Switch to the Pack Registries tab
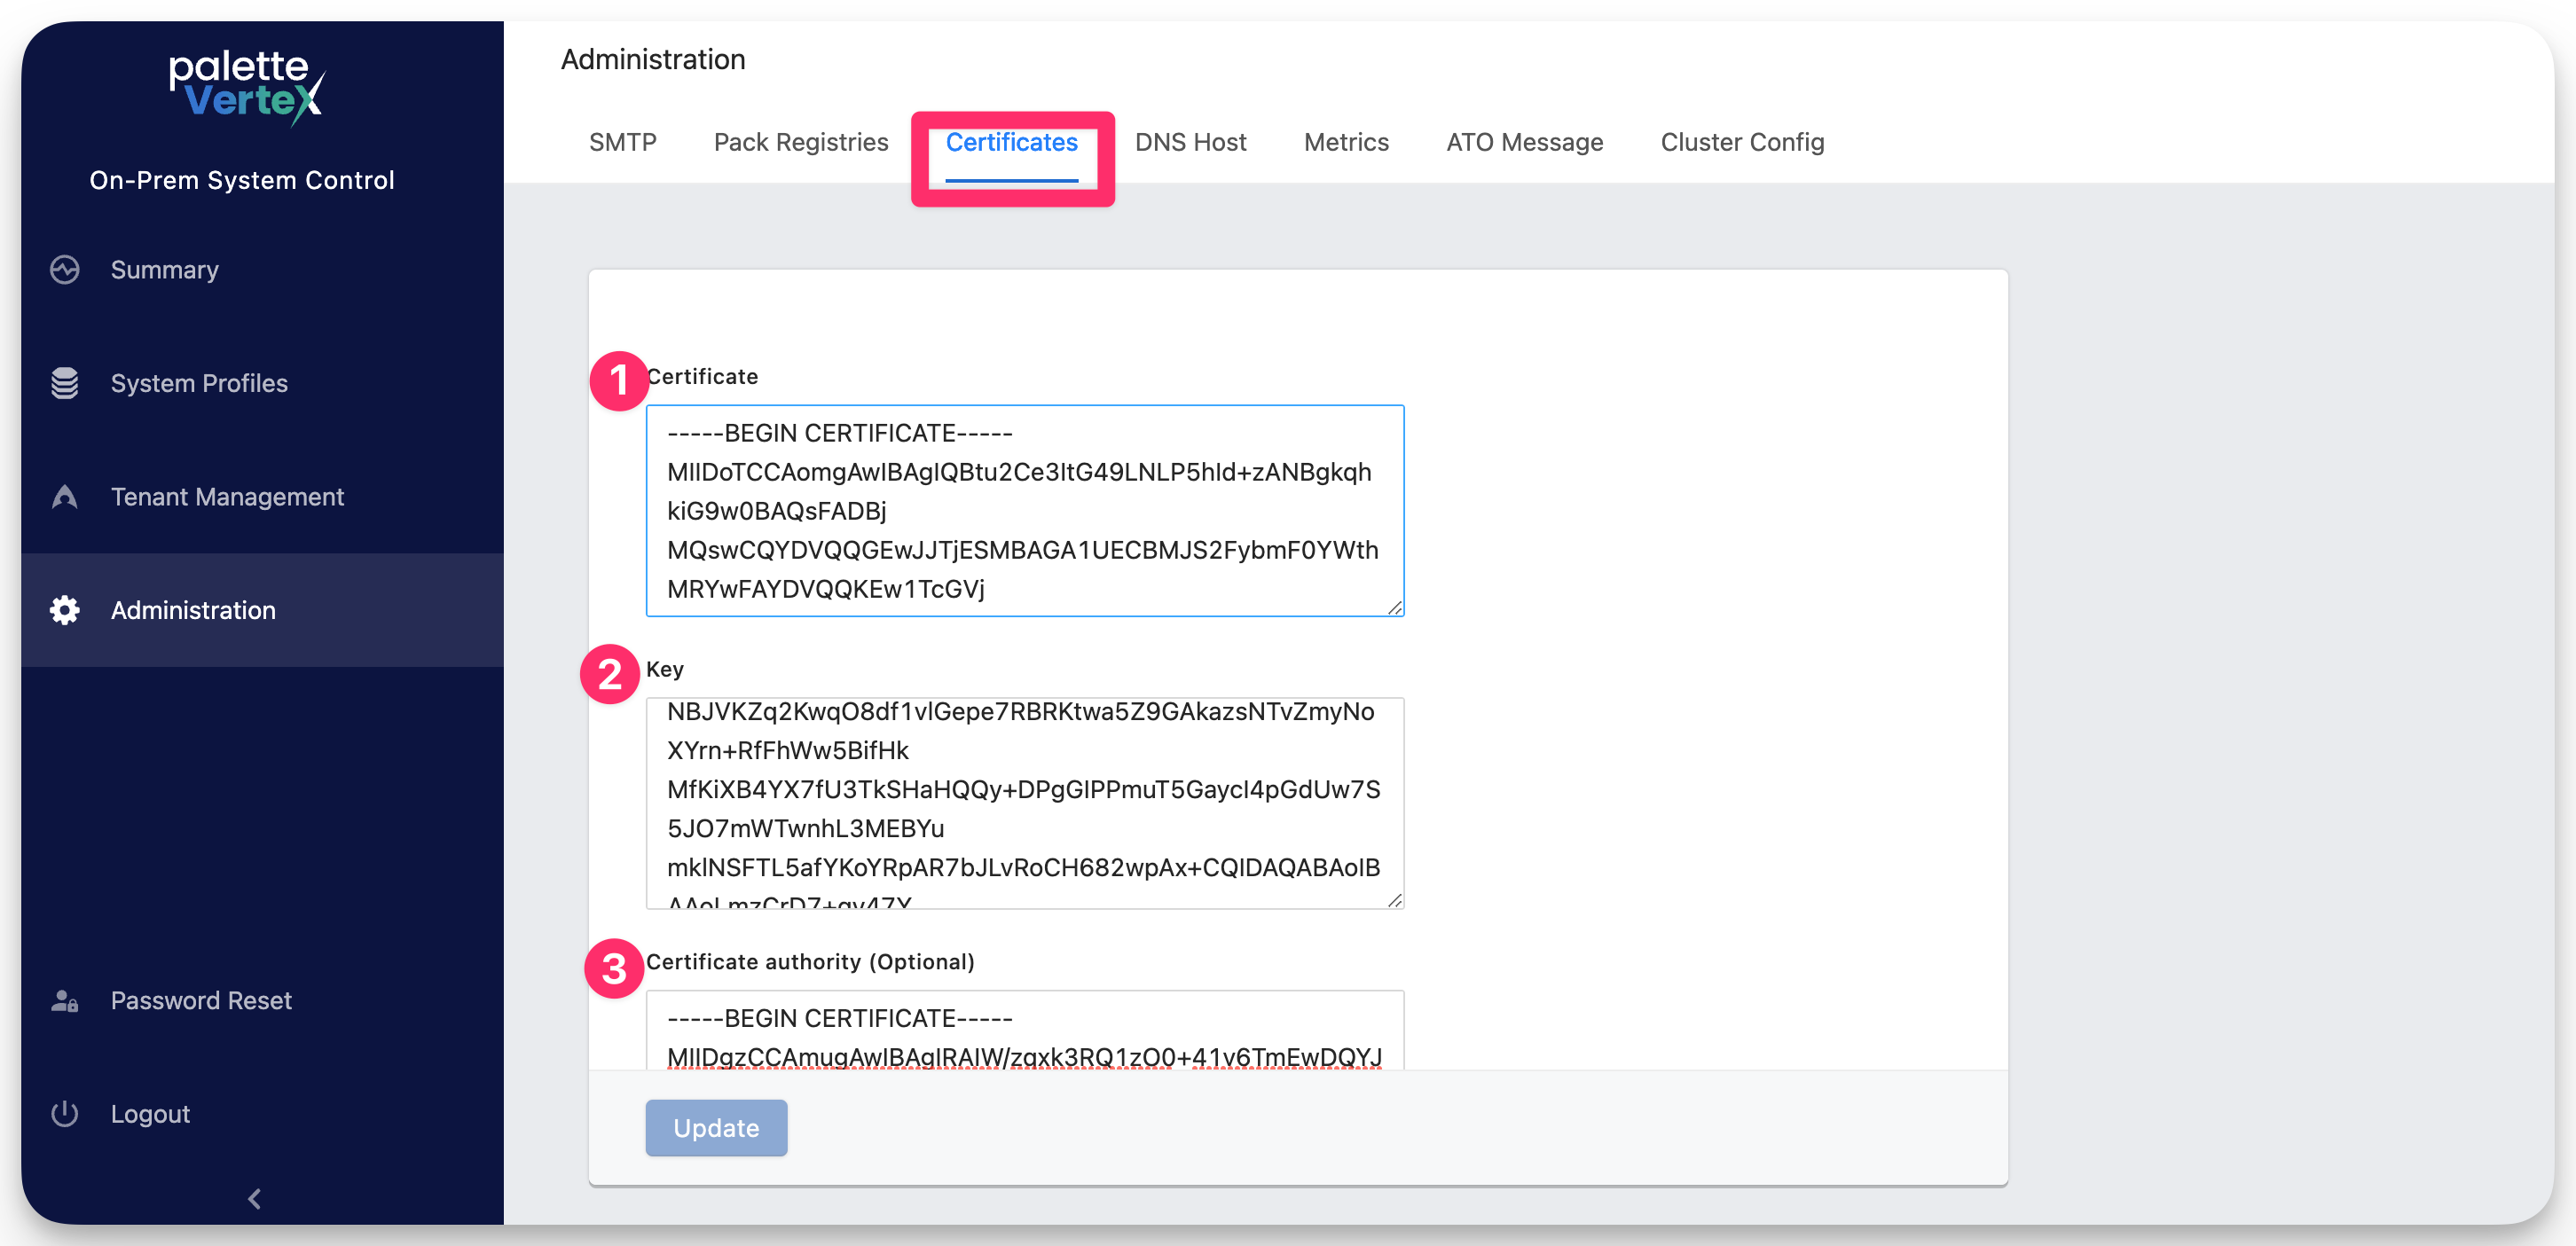 click(x=801, y=142)
